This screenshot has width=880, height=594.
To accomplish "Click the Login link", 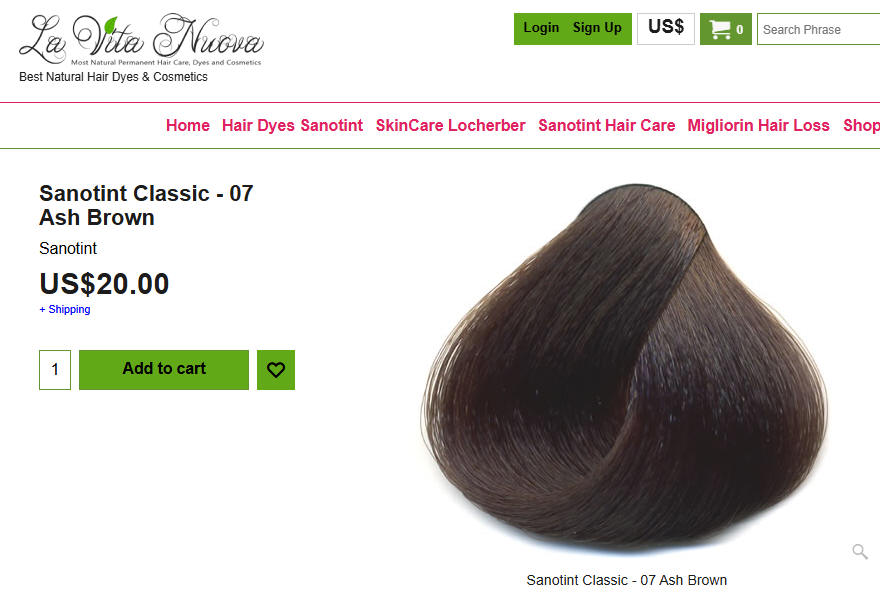I will click(541, 28).
